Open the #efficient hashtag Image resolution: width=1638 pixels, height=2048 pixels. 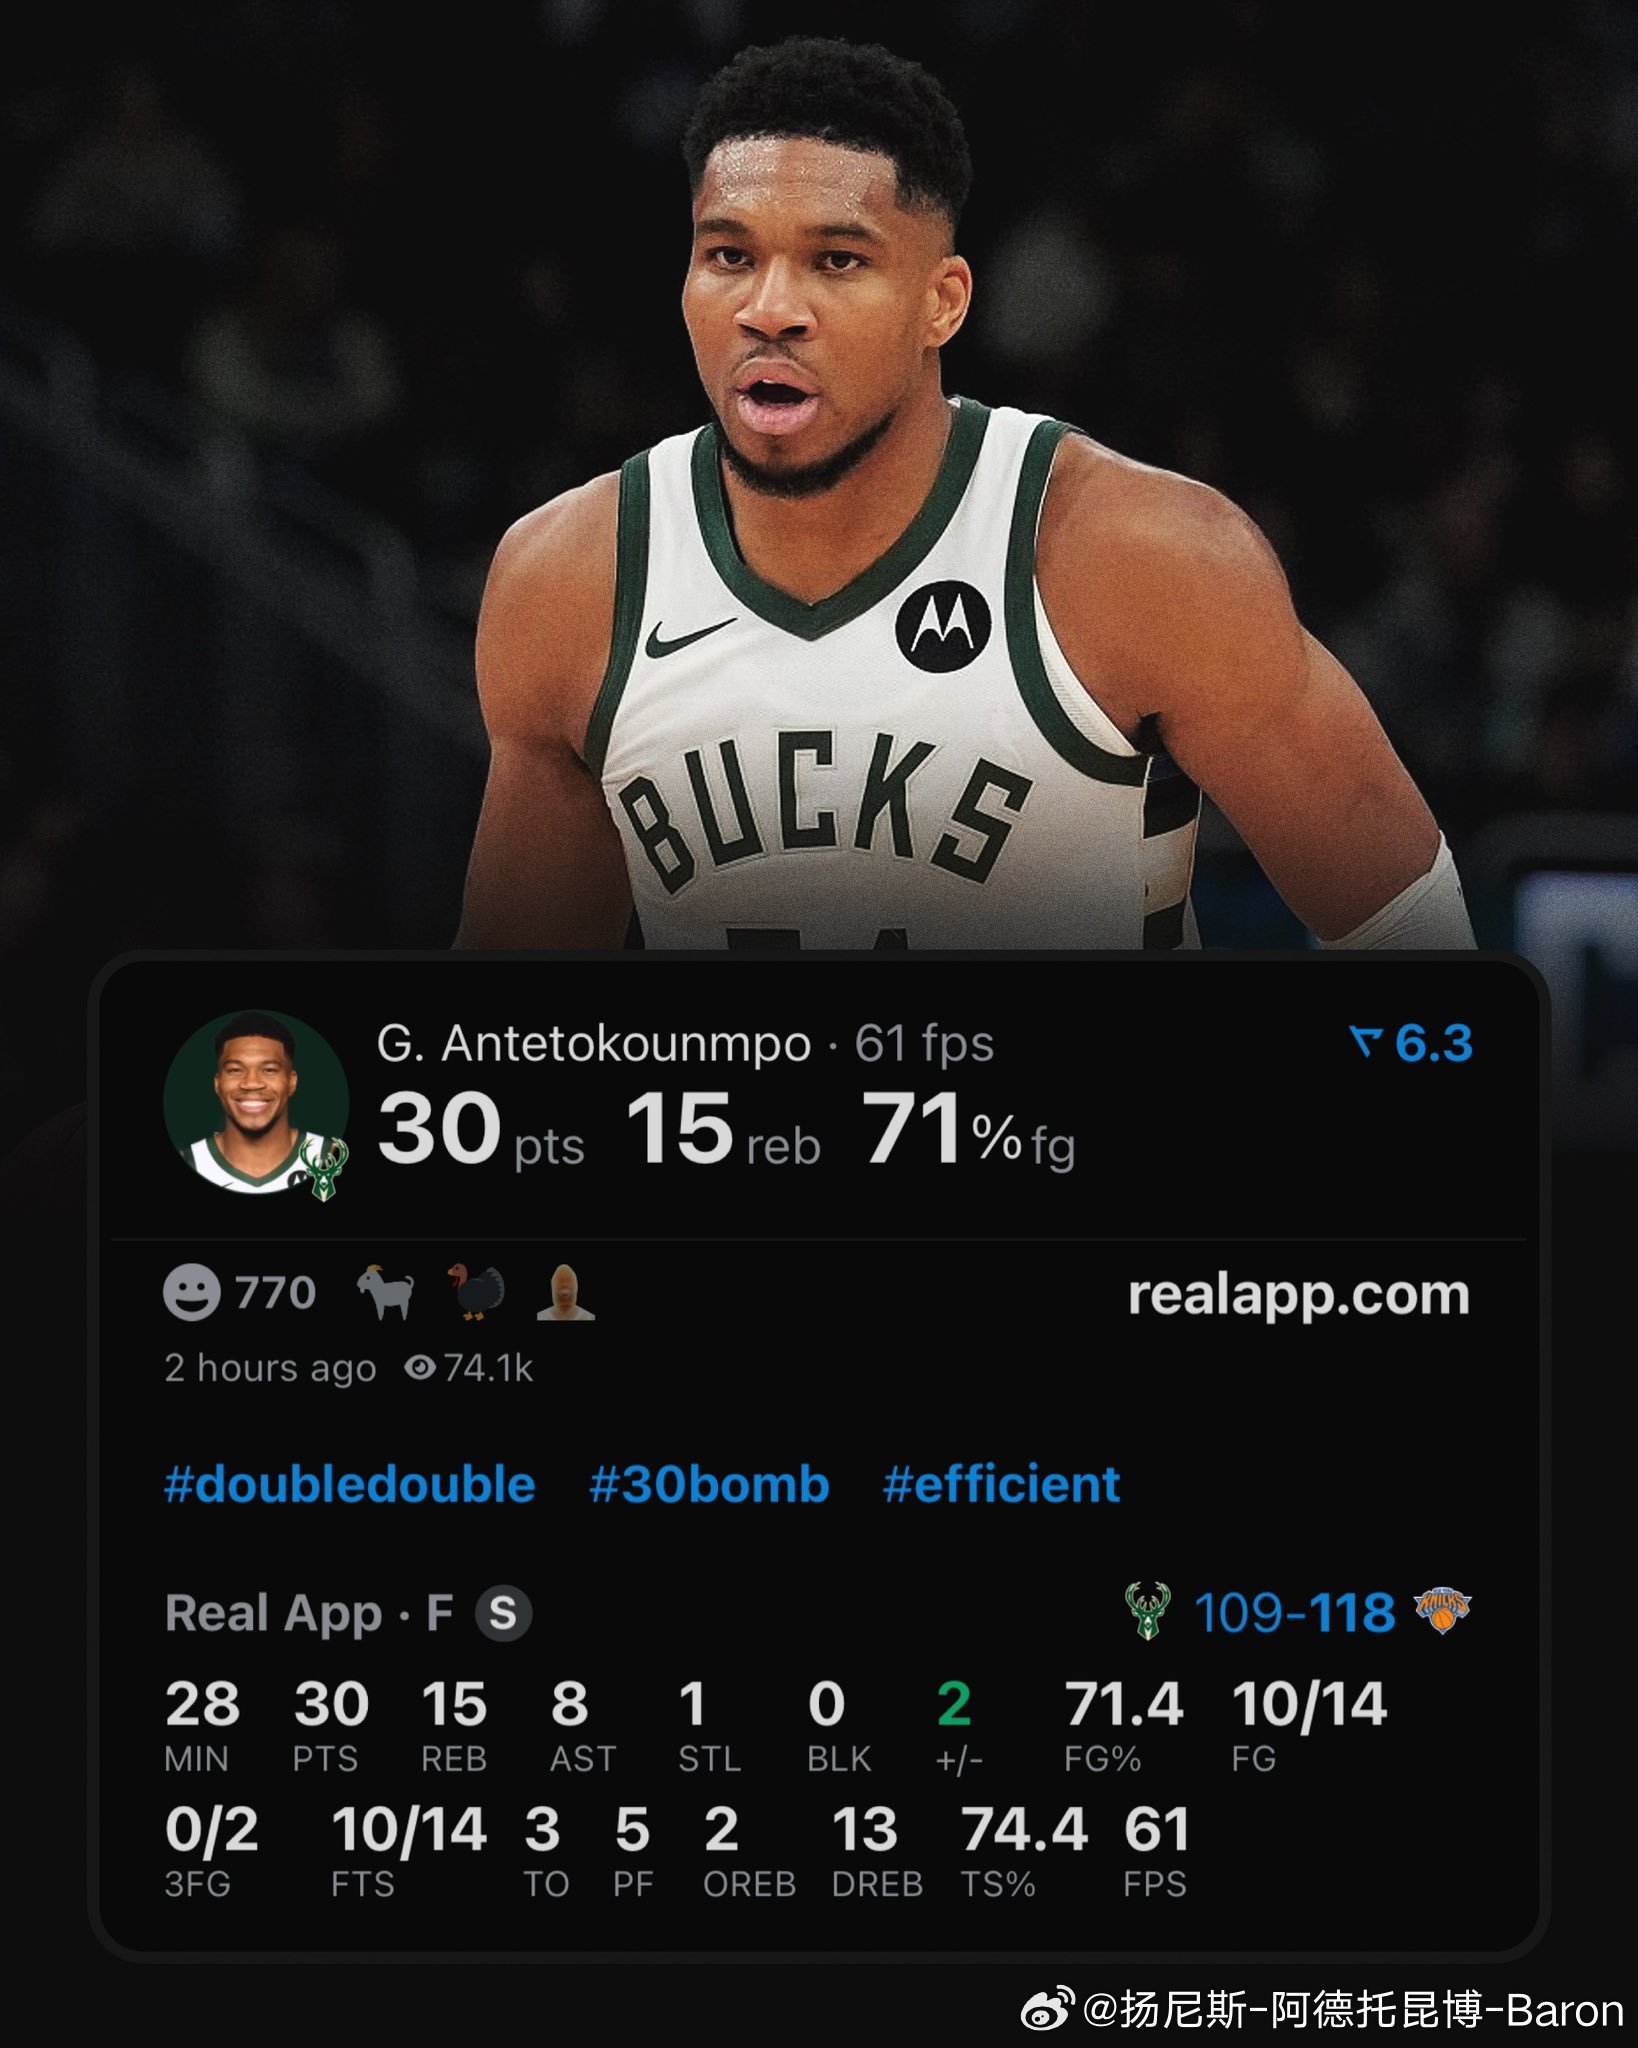click(x=1001, y=1484)
